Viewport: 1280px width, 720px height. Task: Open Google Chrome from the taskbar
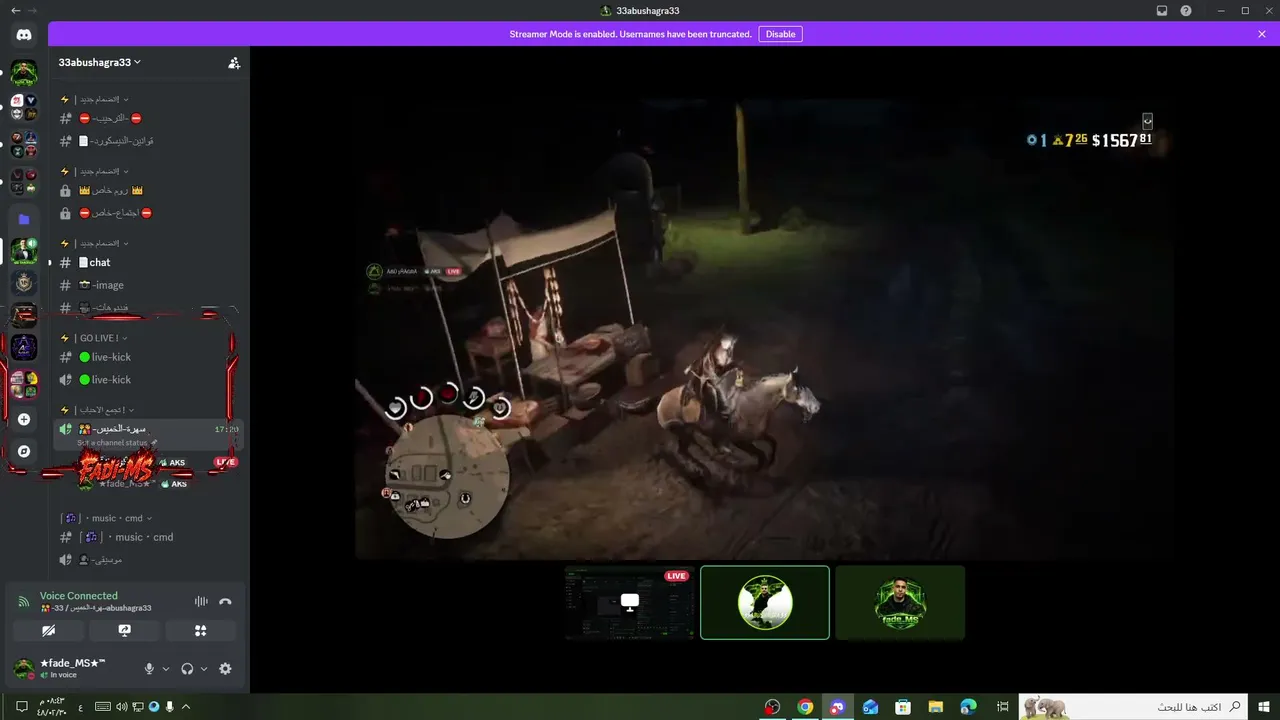pos(805,707)
